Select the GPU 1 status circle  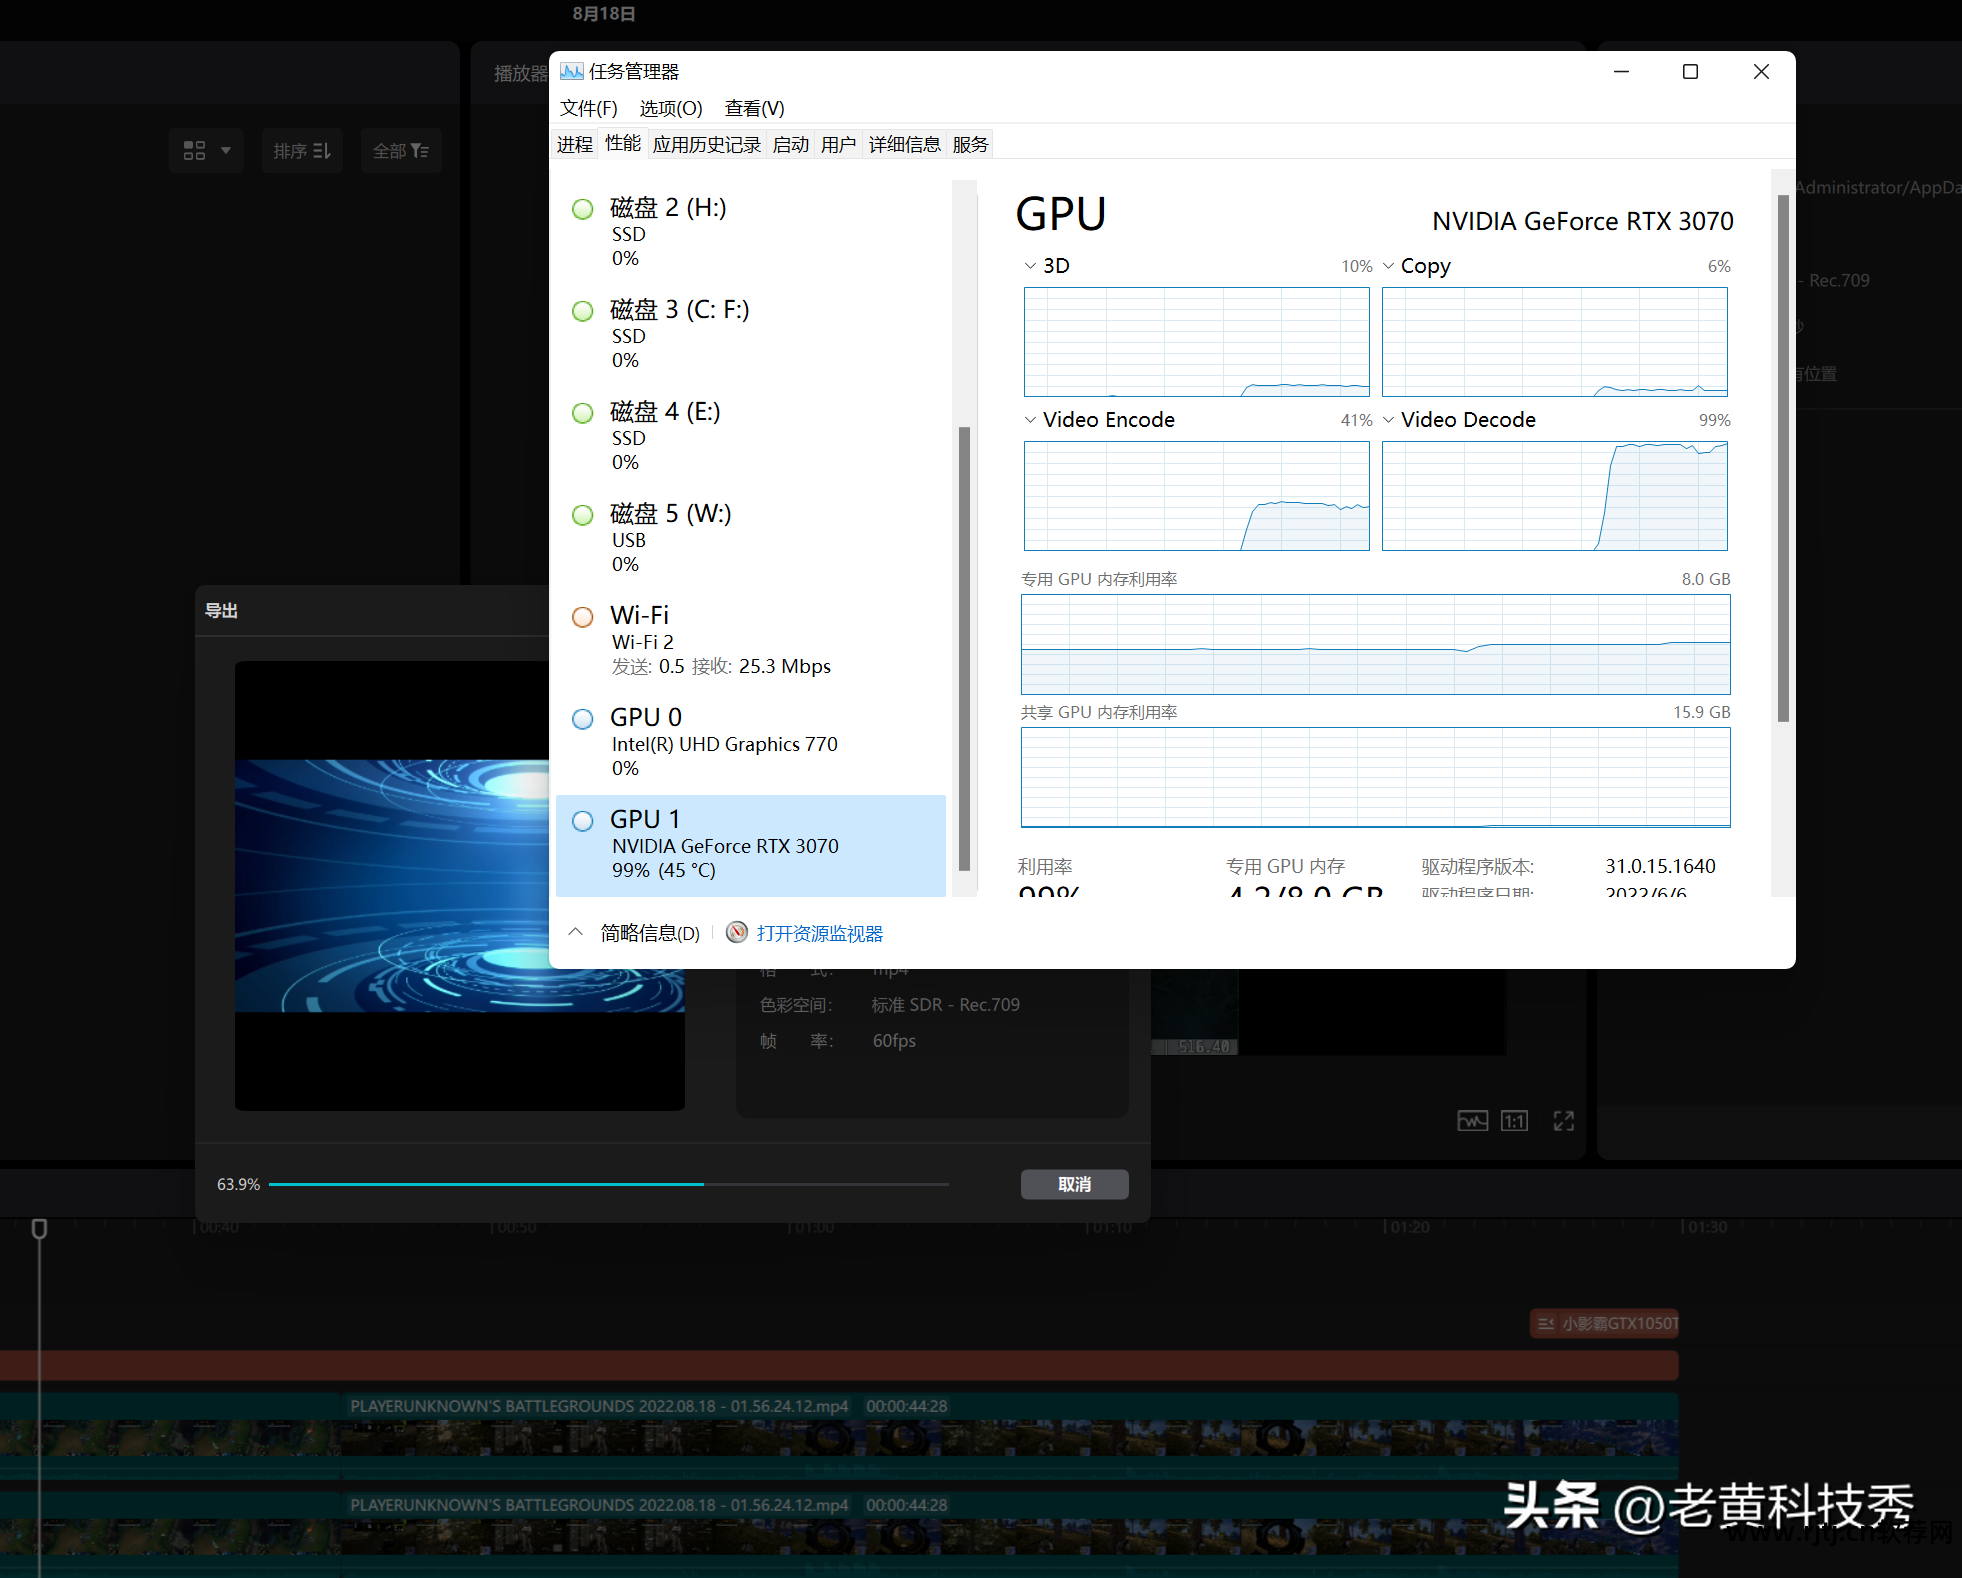pos(583,821)
